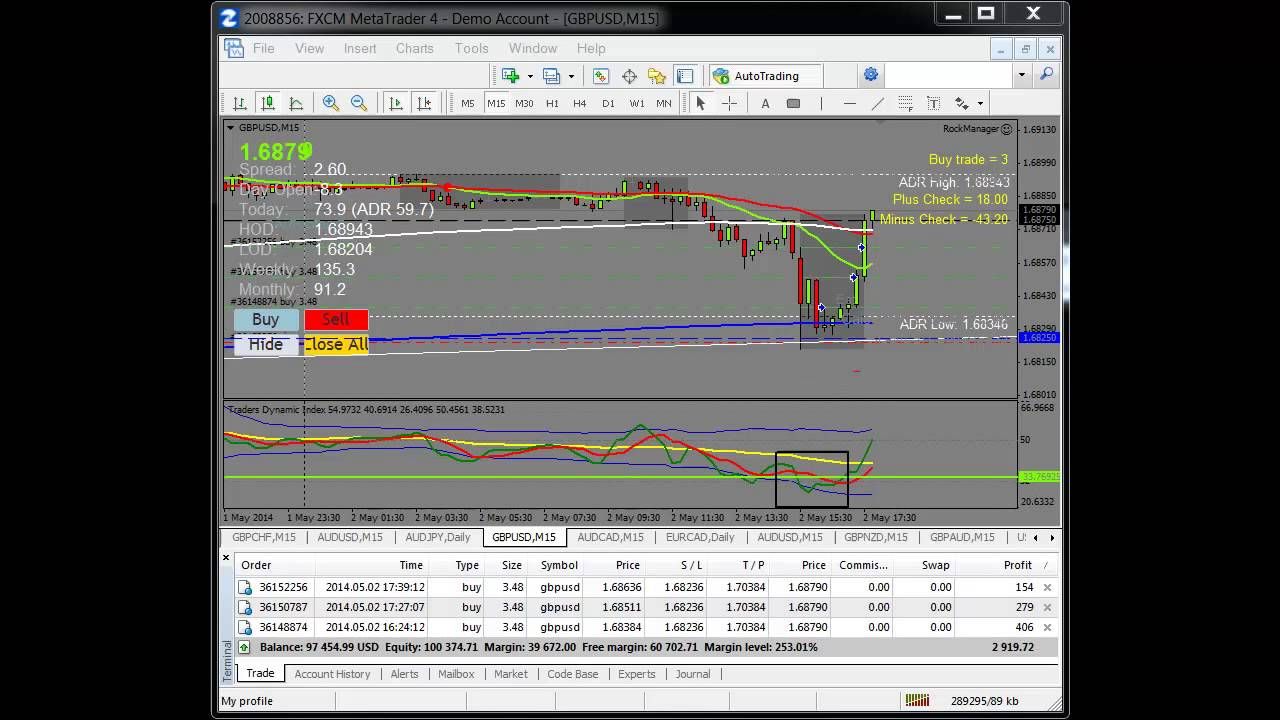Click the Close All button on chart

336,344
